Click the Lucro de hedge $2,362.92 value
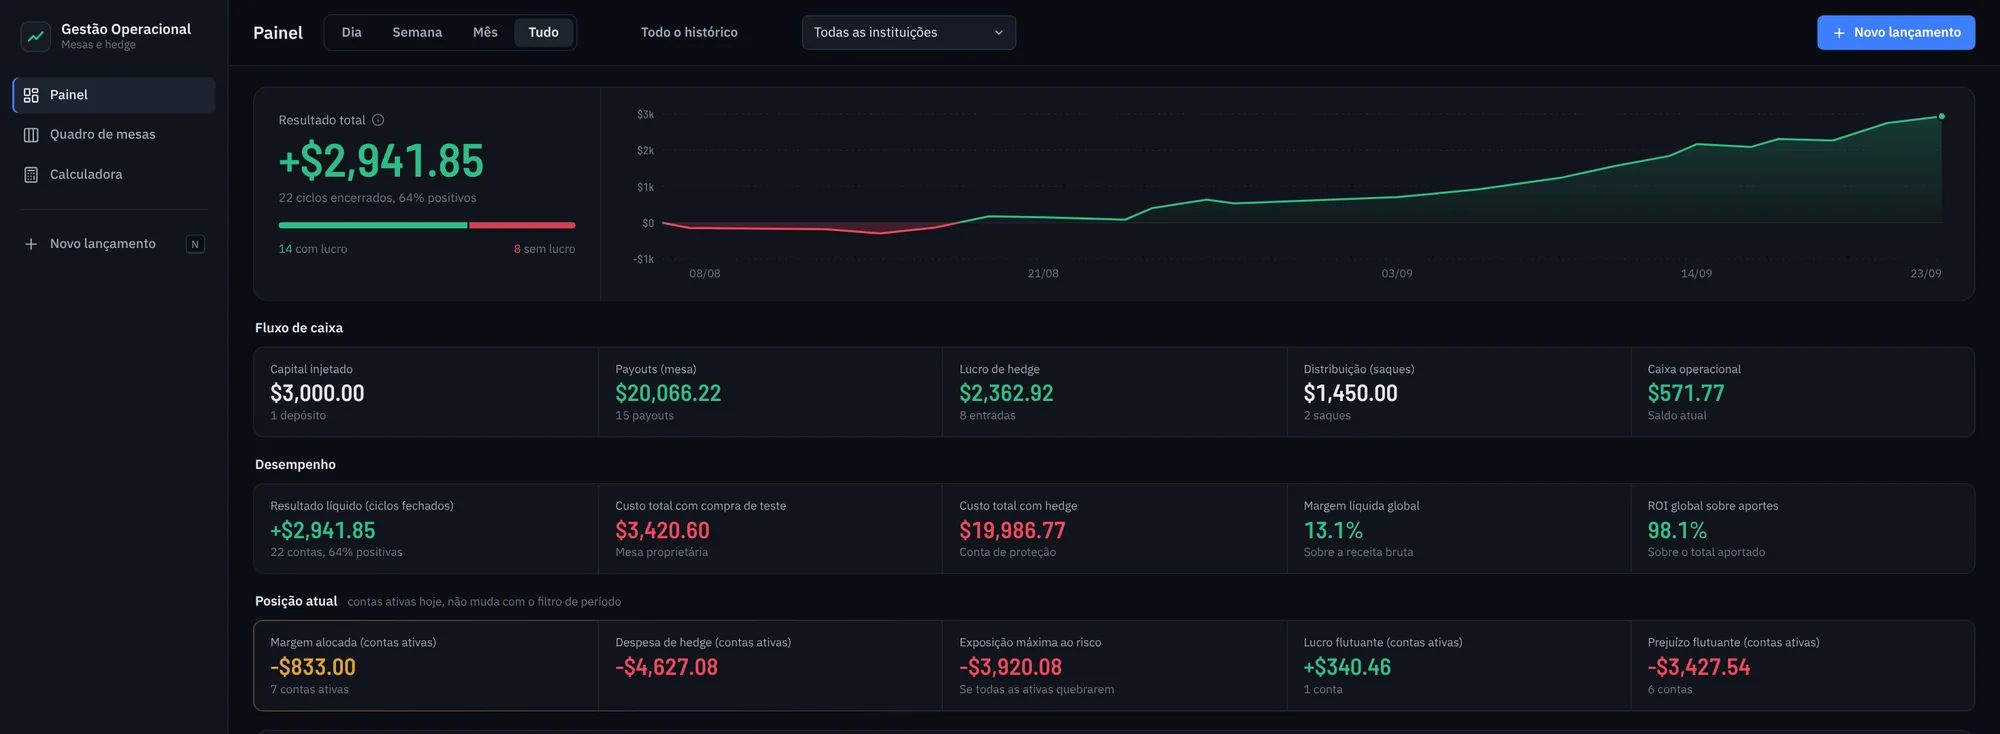Screen dimensions: 2000x734 (x=1006, y=394)
